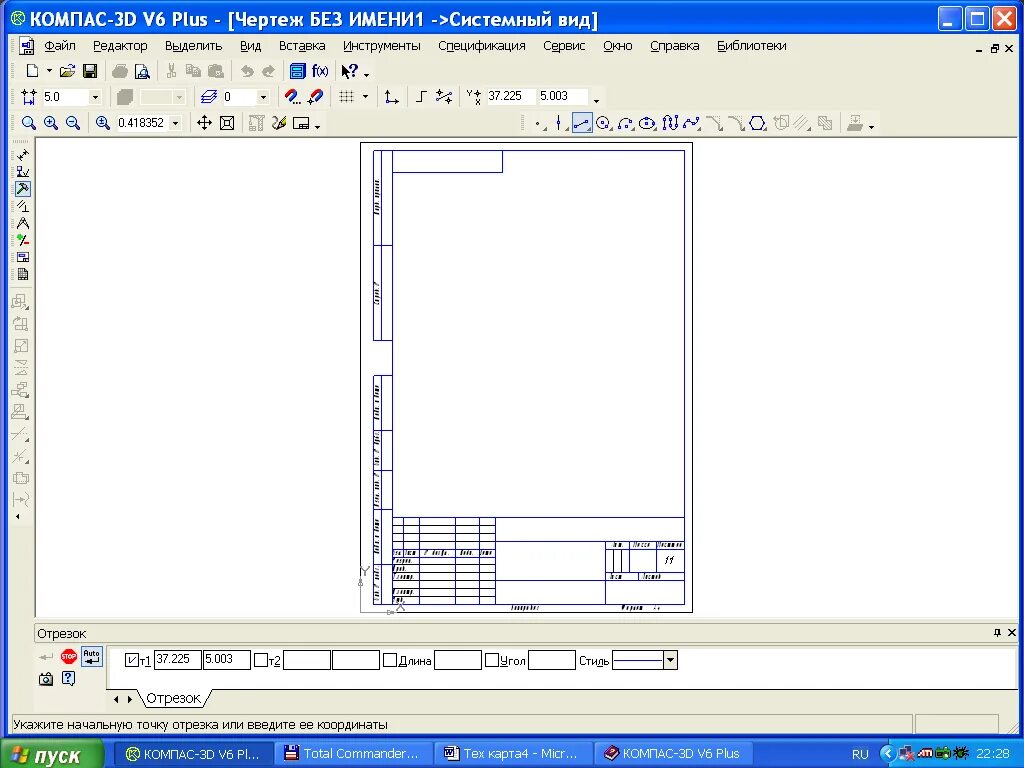This screenshot has width=1024, height=768.
Task: Select the Arc tool
Action: click(626, 123)
